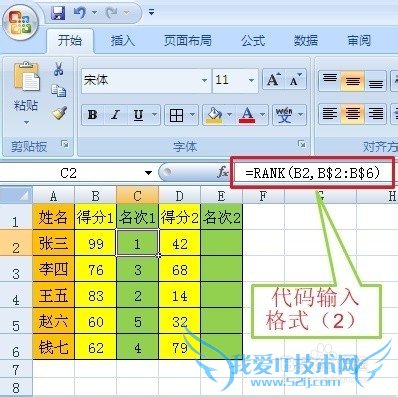Apply the red font color
The image size is (398, 397).
[247, 115]
